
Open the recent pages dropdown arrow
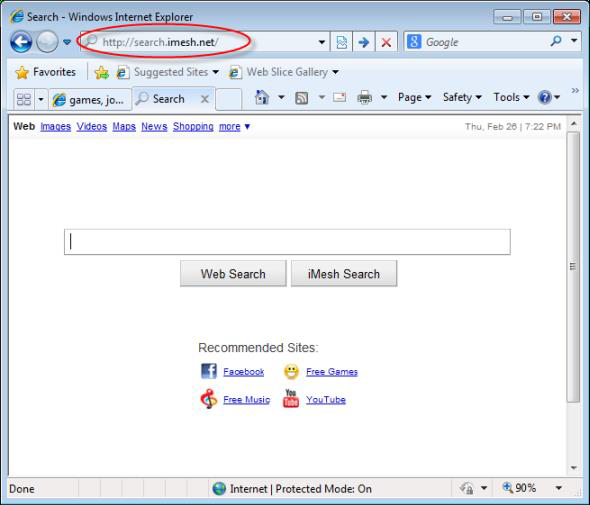67,42
